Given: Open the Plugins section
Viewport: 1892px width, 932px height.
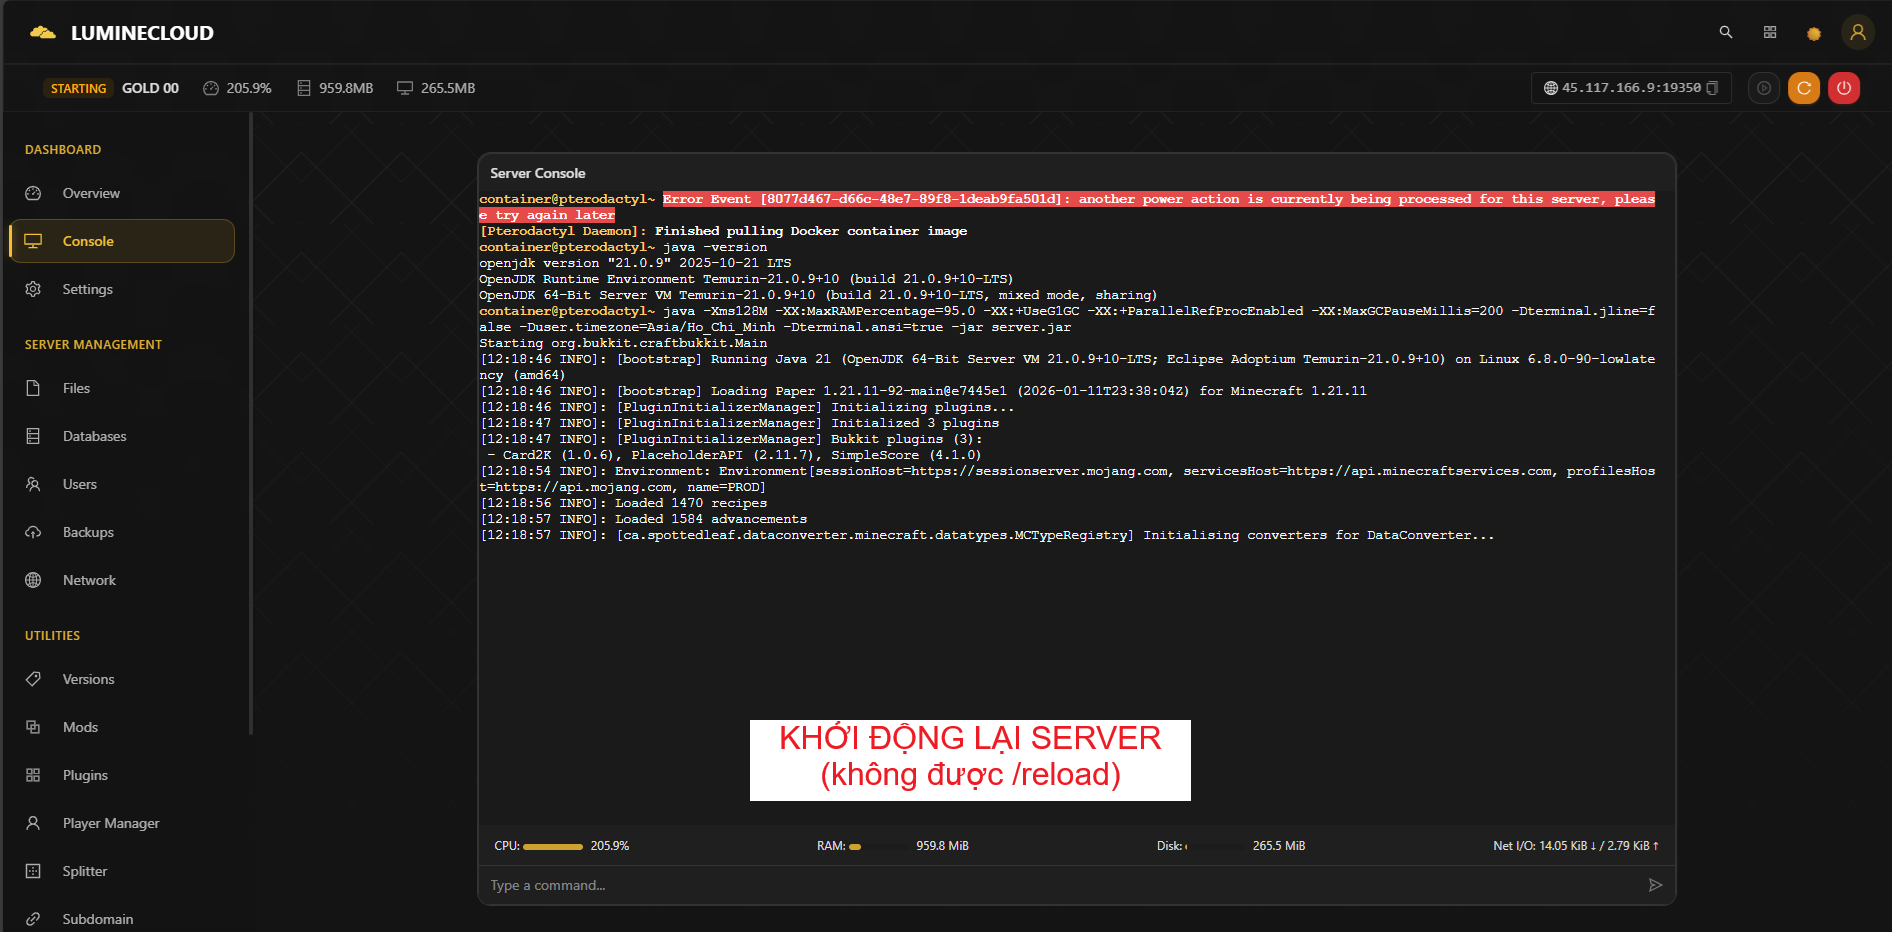Looking at the screenshot, I should coord(85,775).
